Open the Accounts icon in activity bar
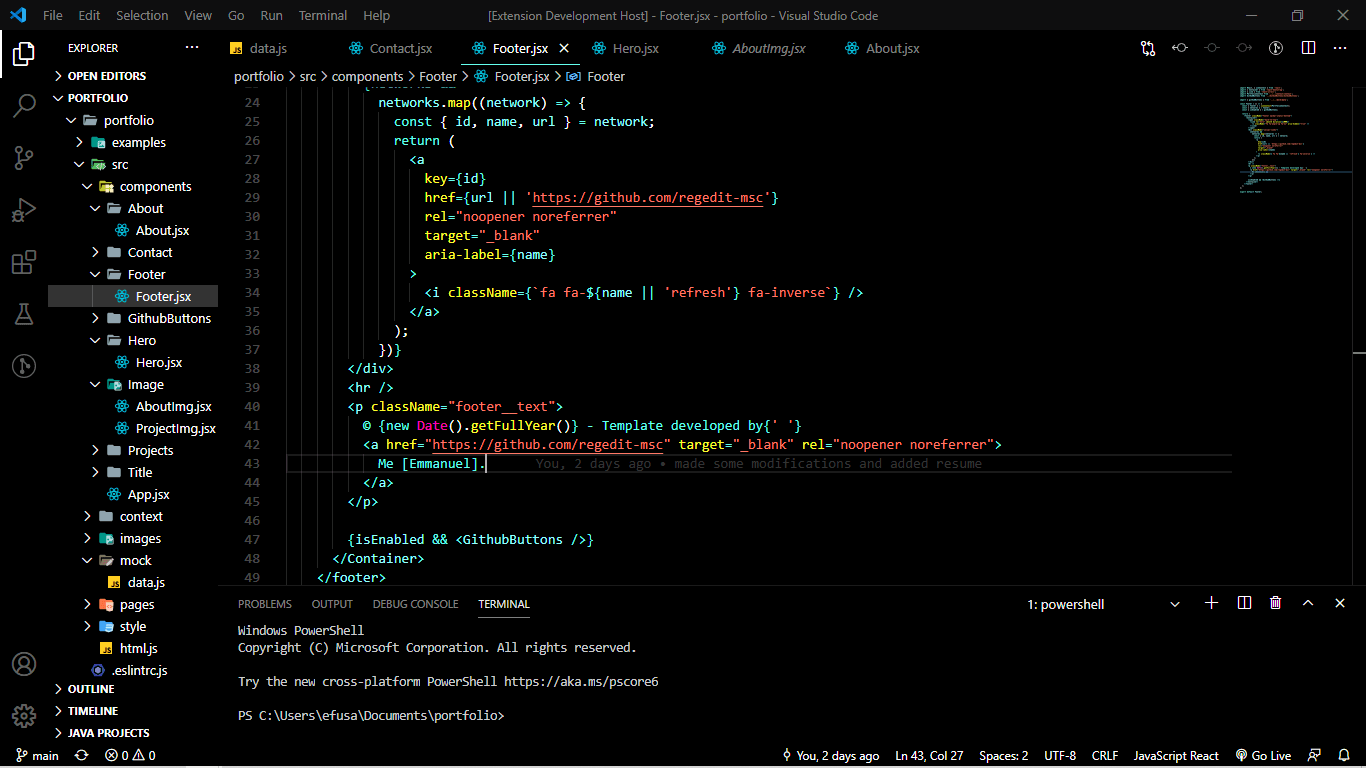 tap(24, 664)
